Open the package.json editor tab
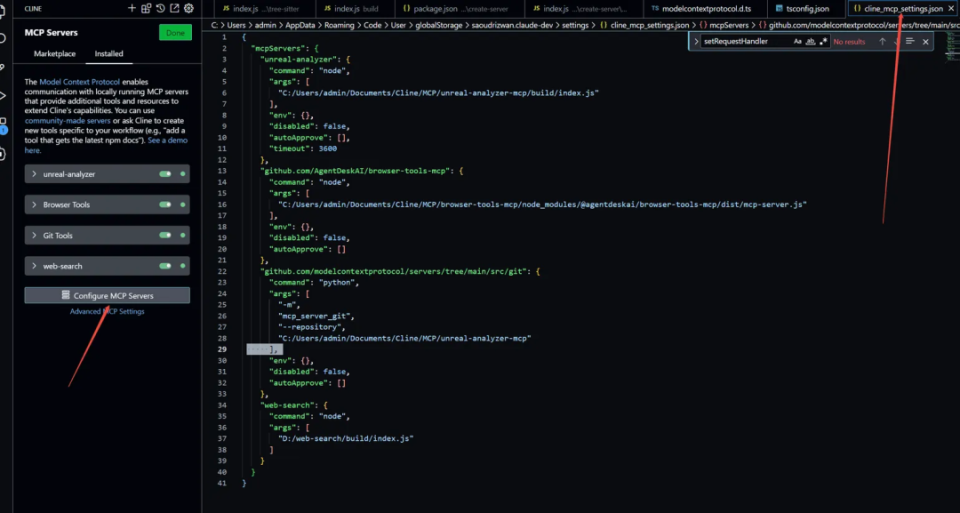Screen dimensions: 960x513 point(460,9)
